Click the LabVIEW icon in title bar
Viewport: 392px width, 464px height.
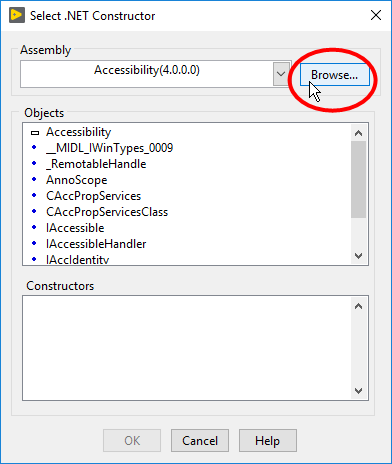click(x=17, y=15)
